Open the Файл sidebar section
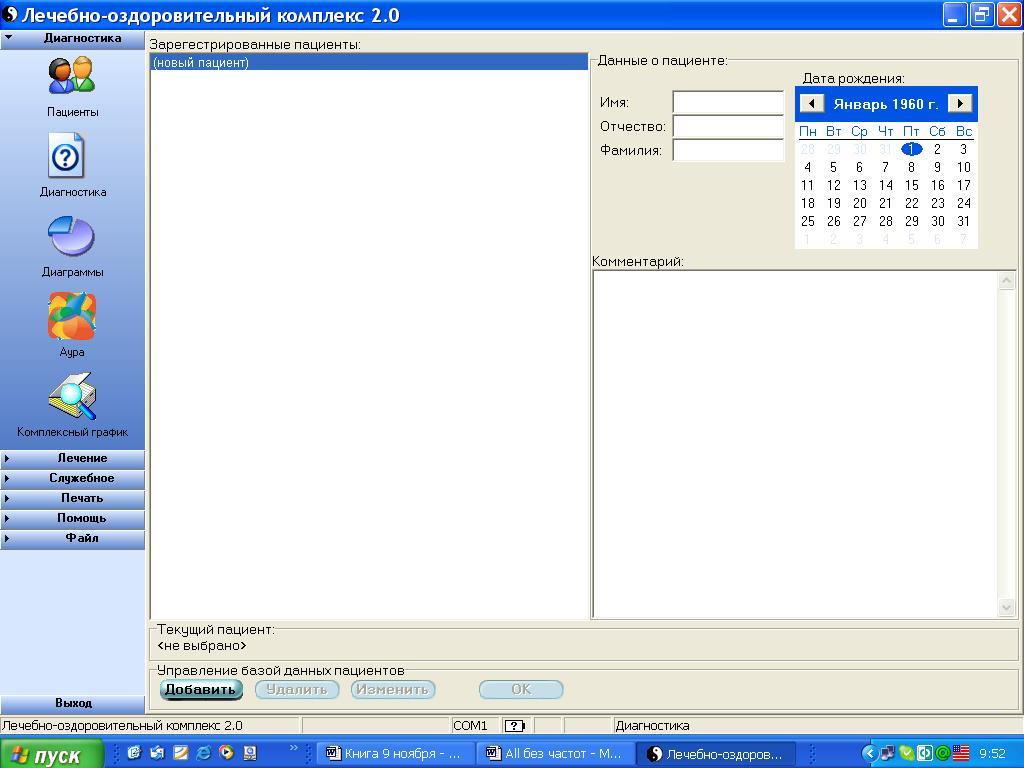This screenshot has height=768, width=1024. [x=73, y=538]
